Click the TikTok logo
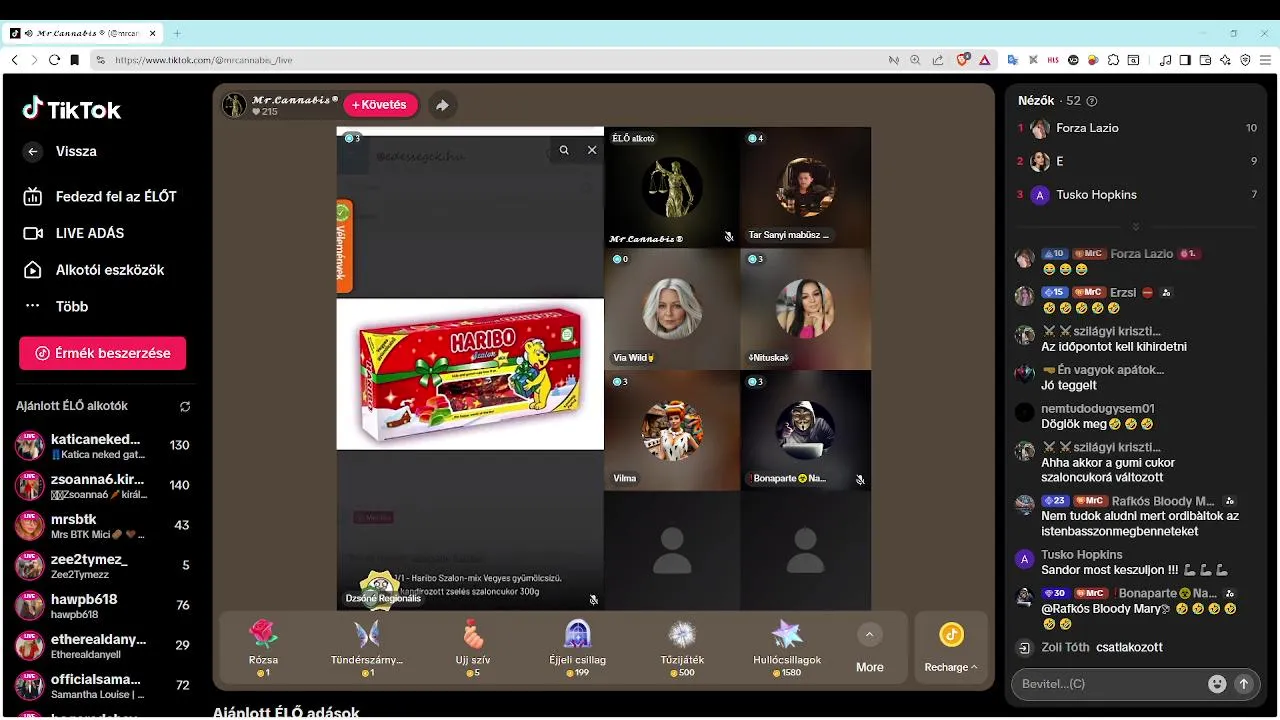 (x=72, y=109)
